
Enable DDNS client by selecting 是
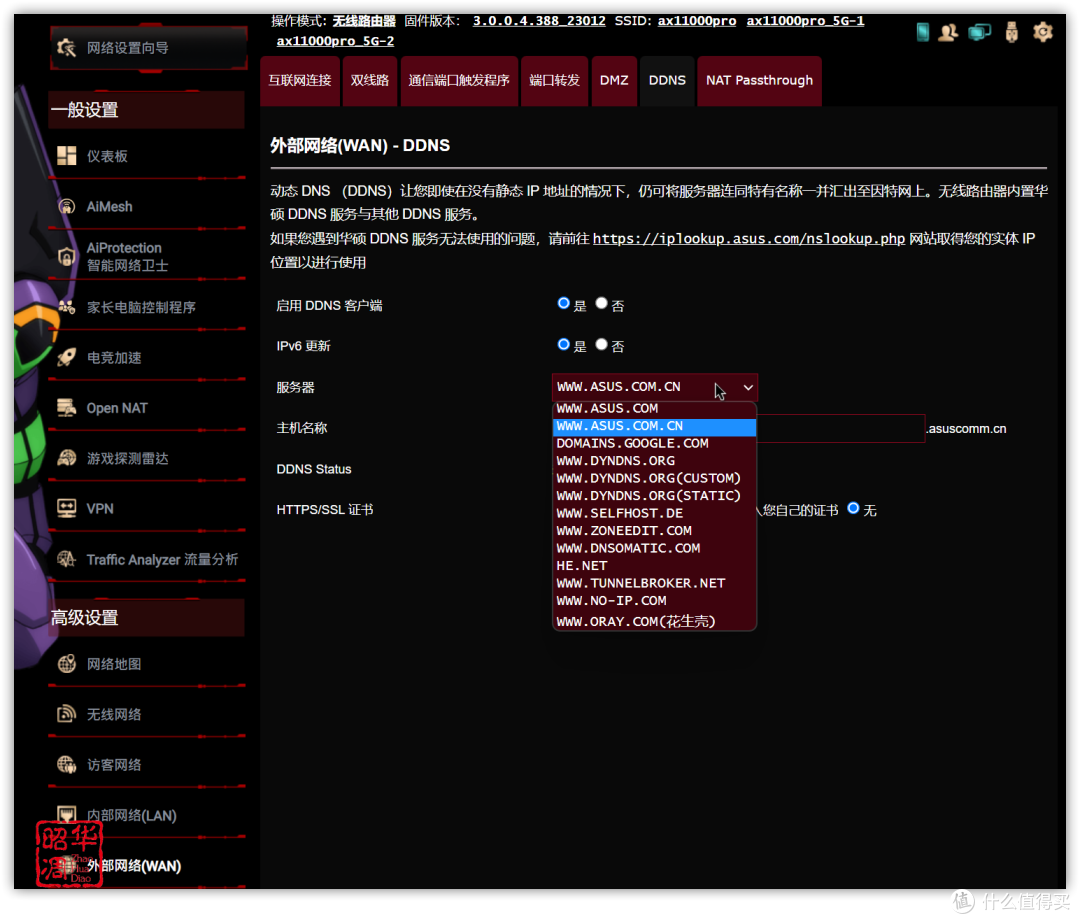tap(563, 303)
